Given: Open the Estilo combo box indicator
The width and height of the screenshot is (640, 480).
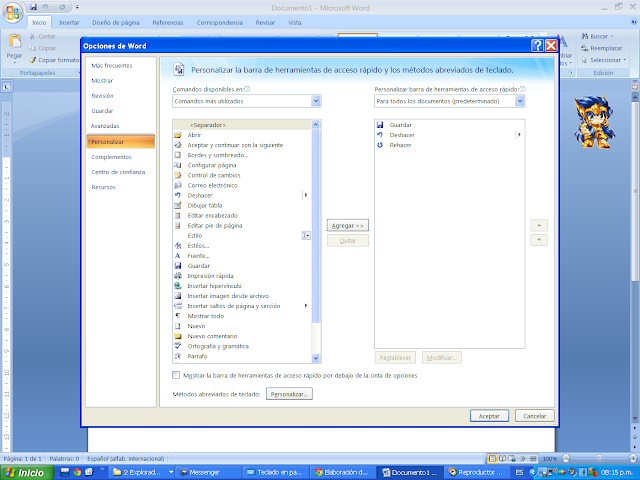Looking at the screenshot, I should [x=306, y=236].
